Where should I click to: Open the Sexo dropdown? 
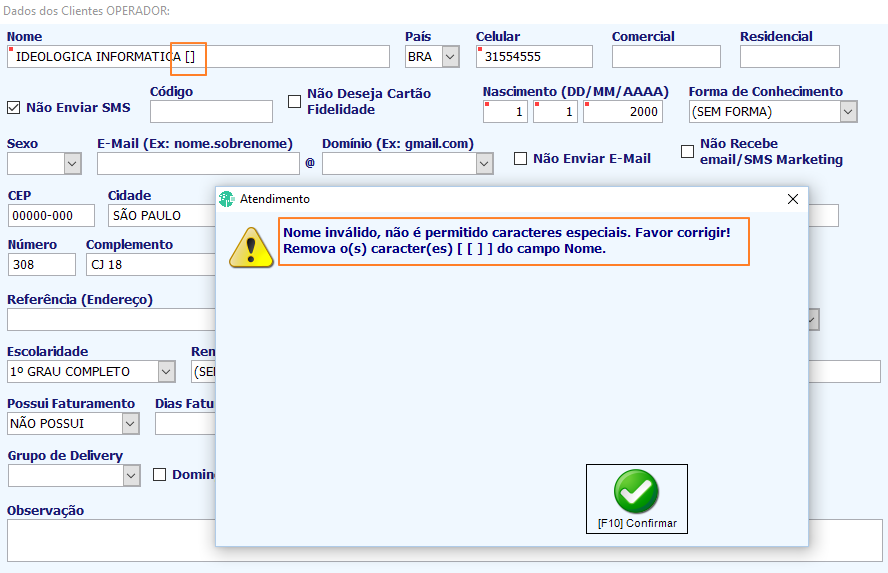click(72, 164)
